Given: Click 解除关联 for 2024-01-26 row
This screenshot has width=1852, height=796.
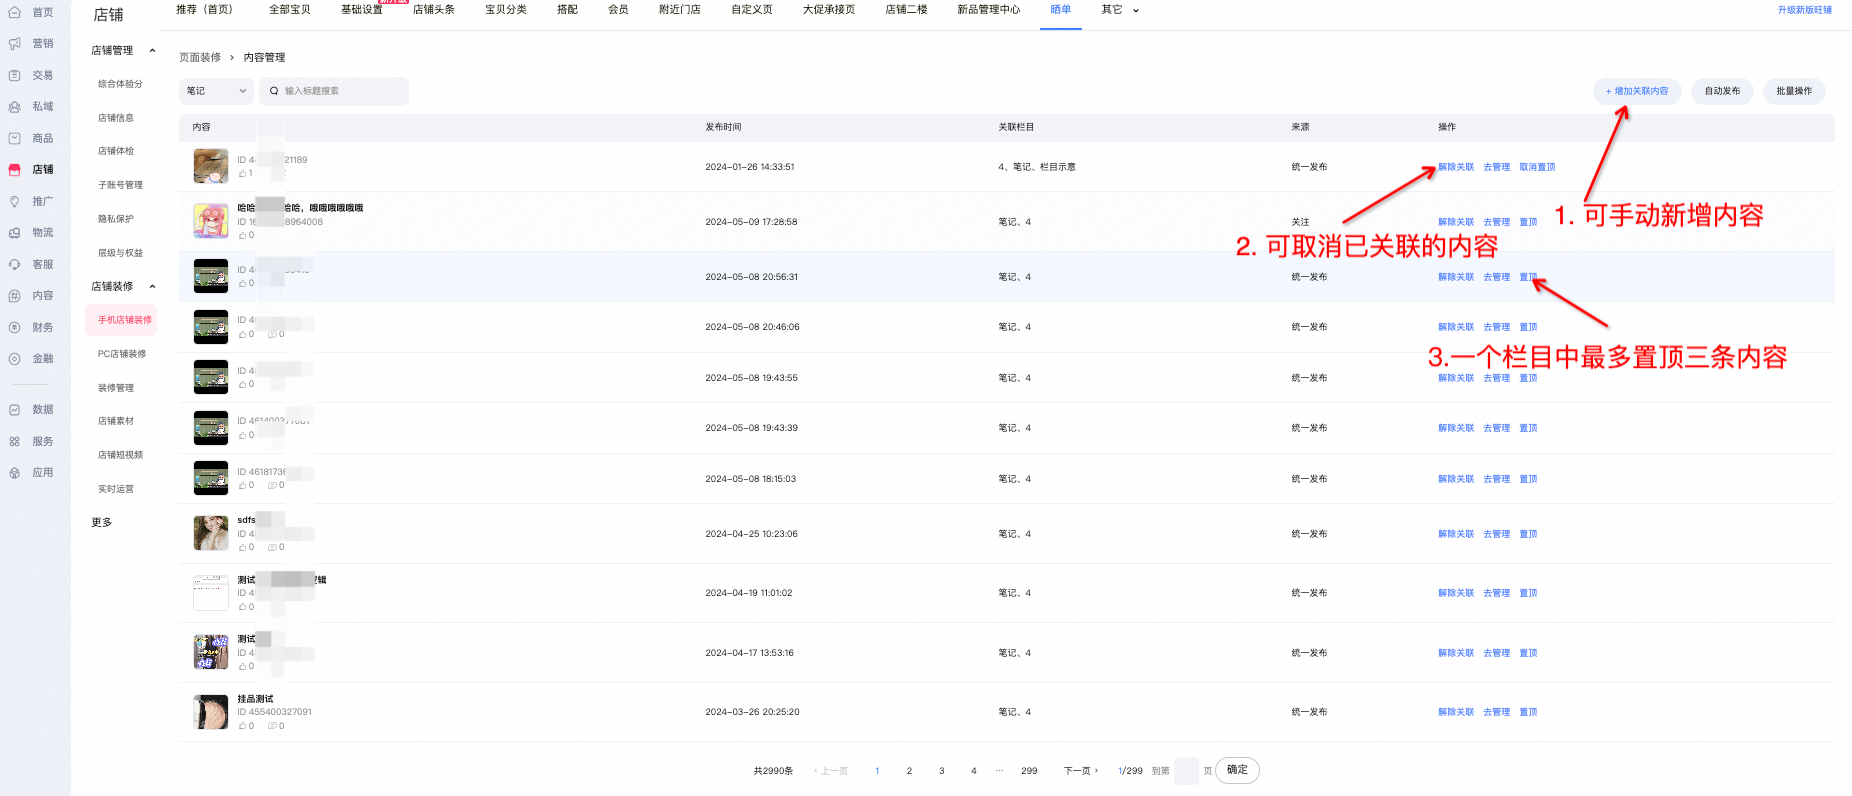Looking at the screenshot, I should click(x=1456, y=167).
